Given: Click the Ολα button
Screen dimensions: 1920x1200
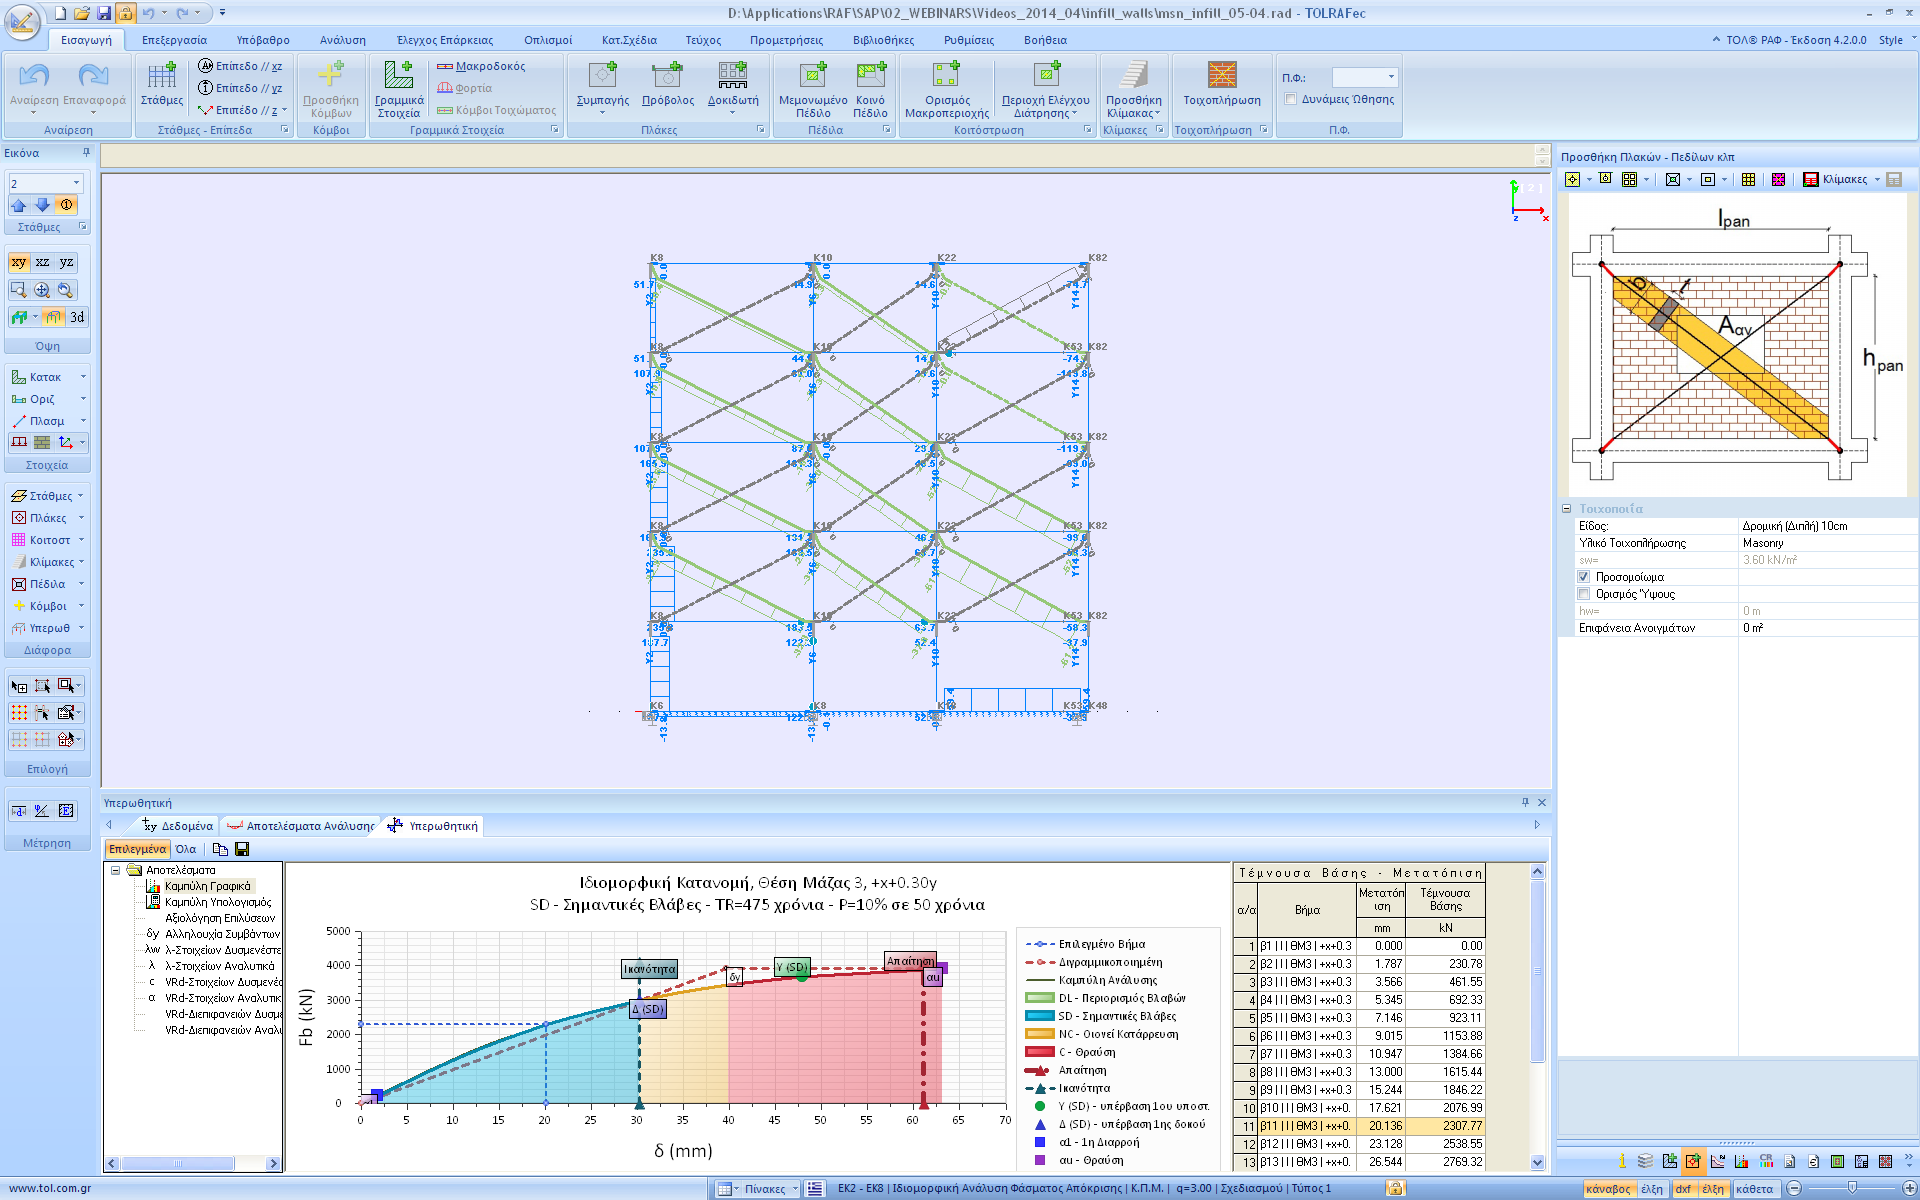Looking at the screenshot, I should (x=186, y=849).
